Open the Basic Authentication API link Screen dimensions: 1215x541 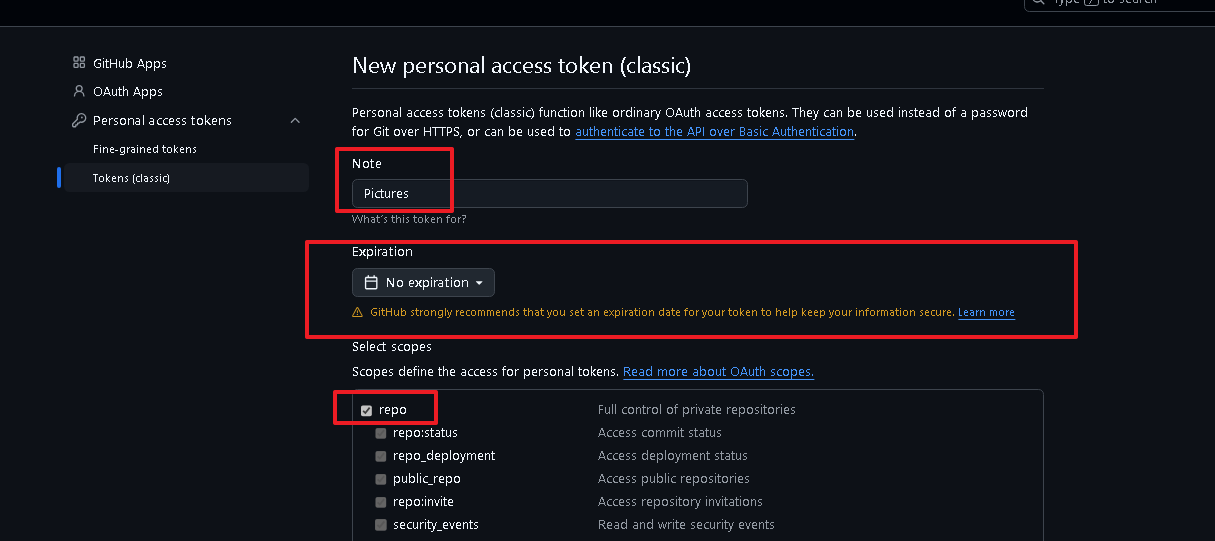[x=714, y=132]
